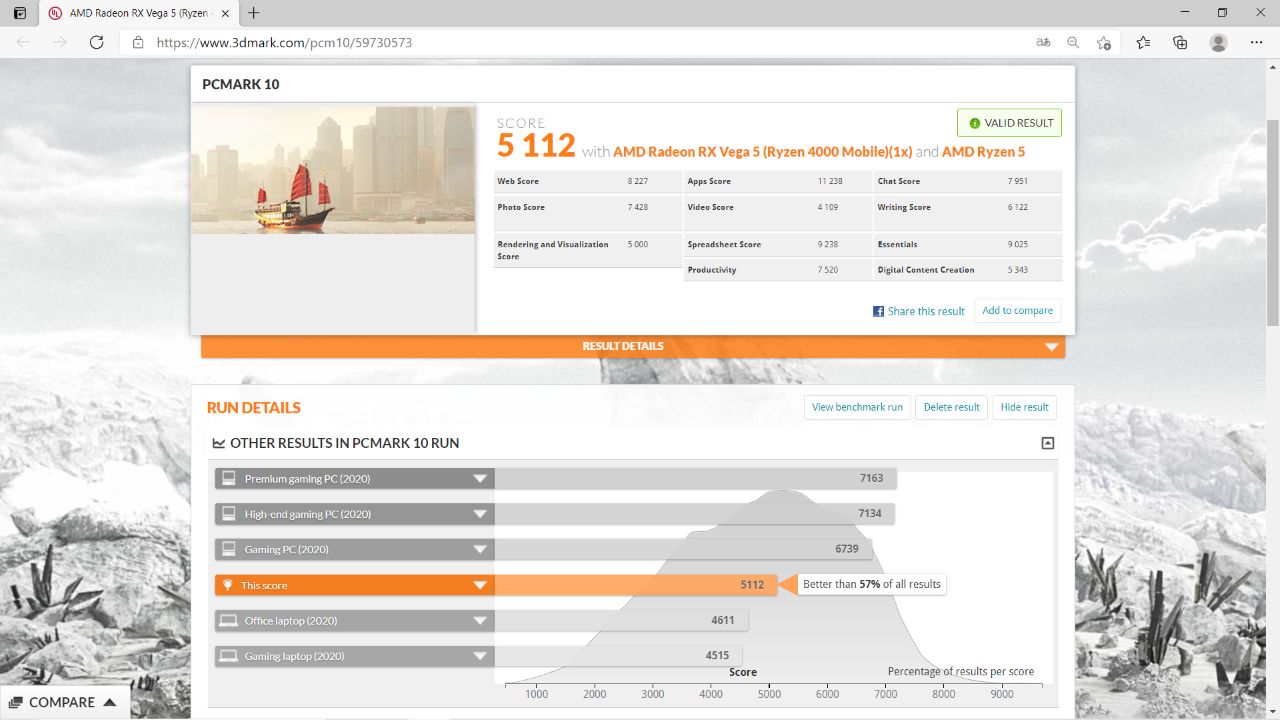1280x720 pixels.
Task: Open AMD Radeon RX Vega 5 GPU link
Action: tap(762, 152)
